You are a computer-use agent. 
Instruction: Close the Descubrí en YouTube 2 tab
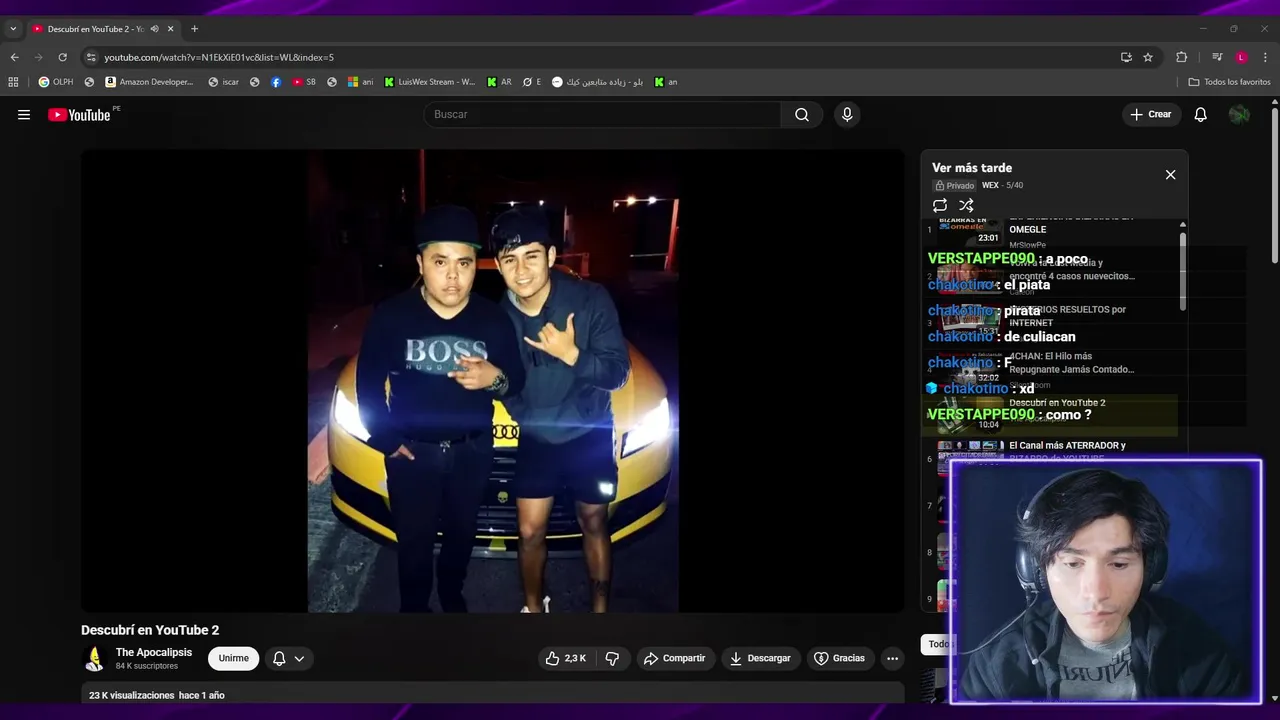170,29
